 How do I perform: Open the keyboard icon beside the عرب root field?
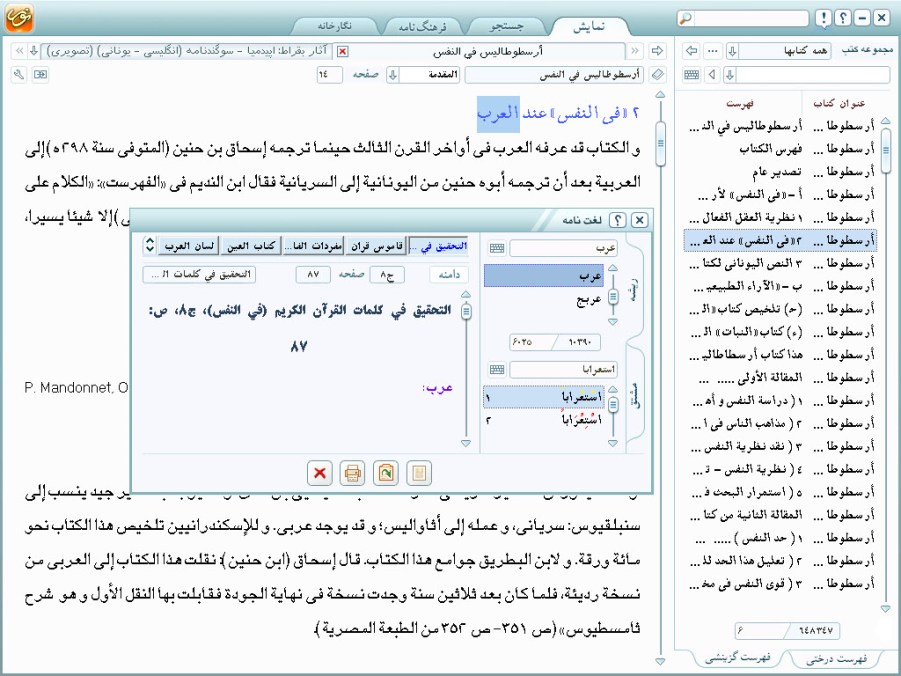(497, 248)
